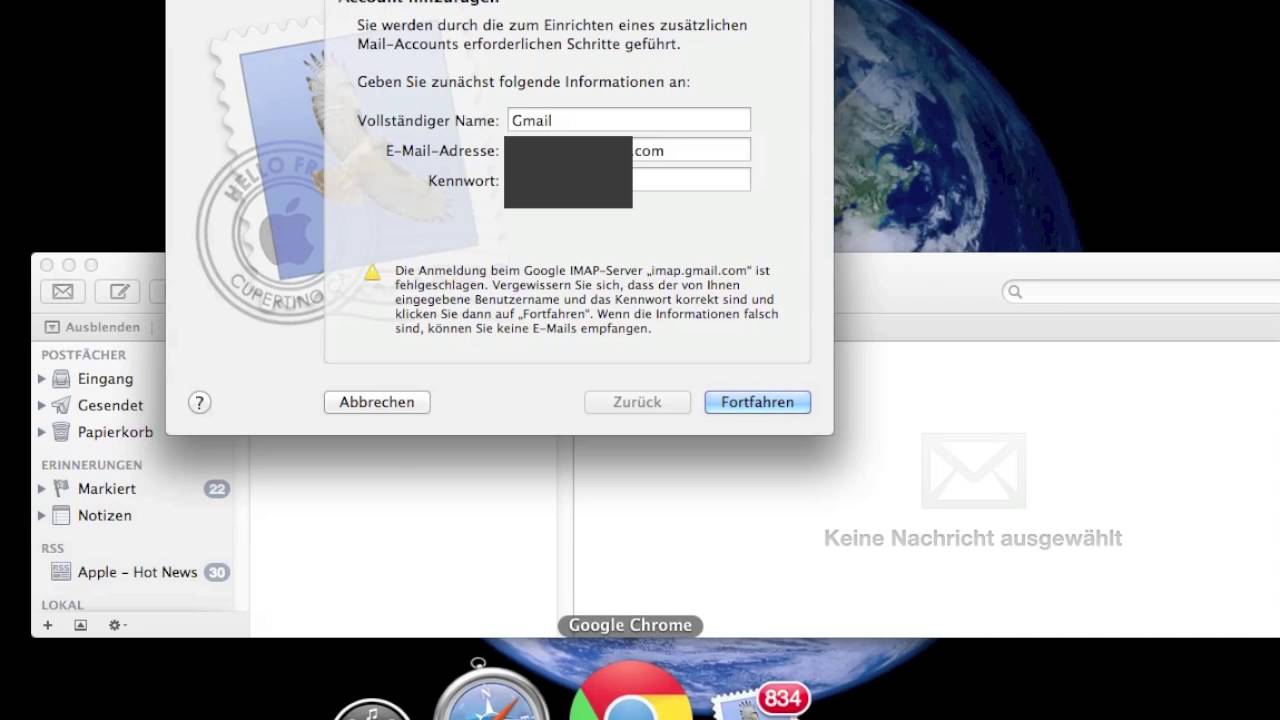Click the Gesendet paper plane icon
This screenshot has height=720, width=1280.
click(x=62, y=405)
